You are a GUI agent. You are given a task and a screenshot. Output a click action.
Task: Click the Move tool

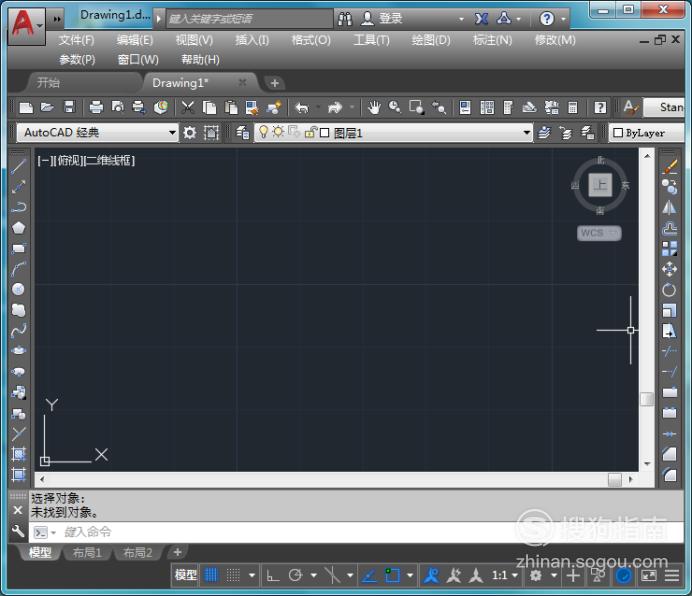coord(669,269)
